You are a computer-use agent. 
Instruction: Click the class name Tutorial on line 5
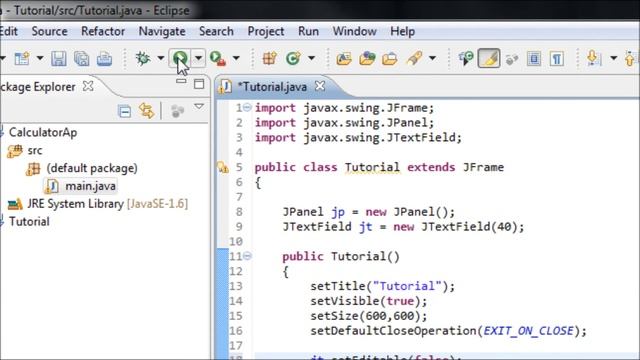tap(372, 167)
